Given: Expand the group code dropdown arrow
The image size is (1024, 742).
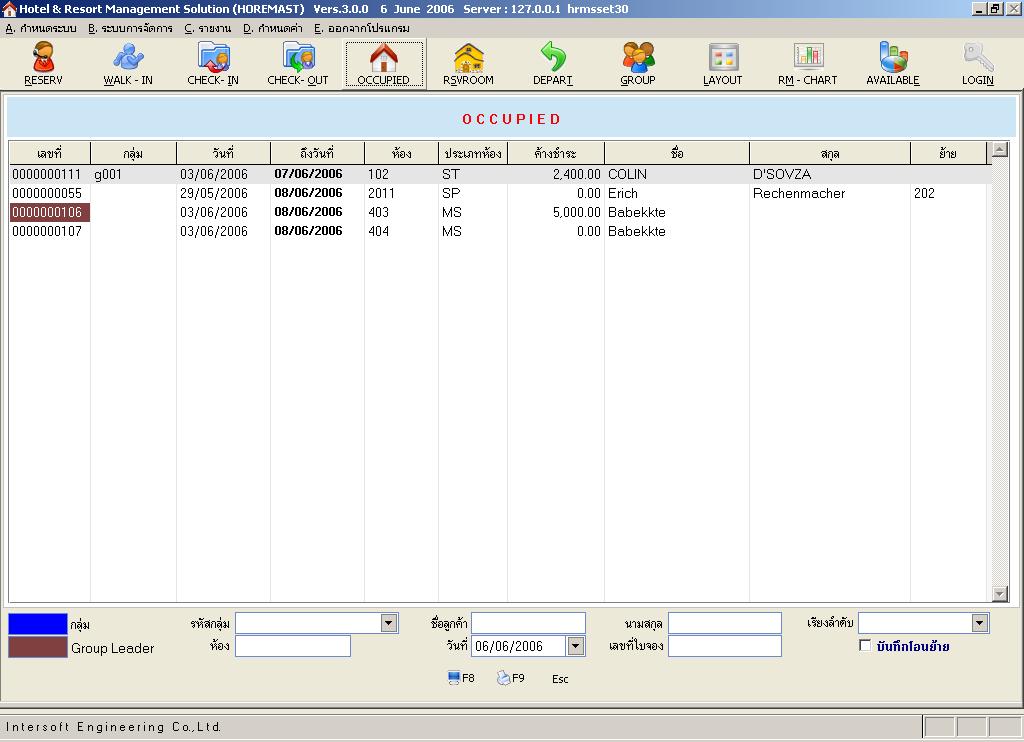Looking at the screenshot, I should pyautogui.click(x=389, y=623).
